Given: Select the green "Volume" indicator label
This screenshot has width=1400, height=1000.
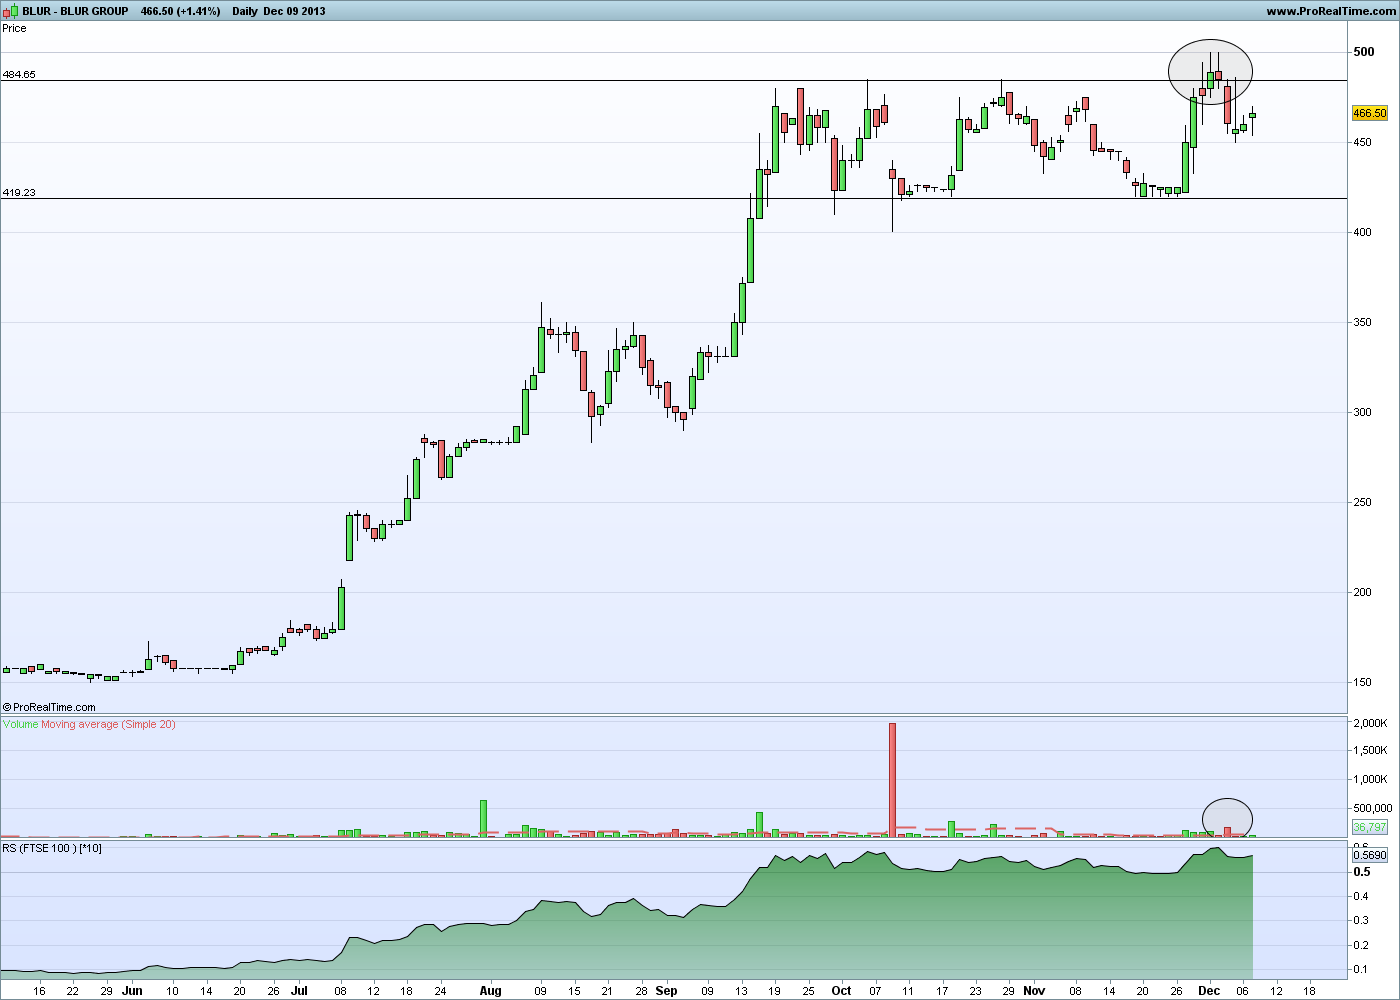Looking at the screenshot, I should (x=21, y=724).
